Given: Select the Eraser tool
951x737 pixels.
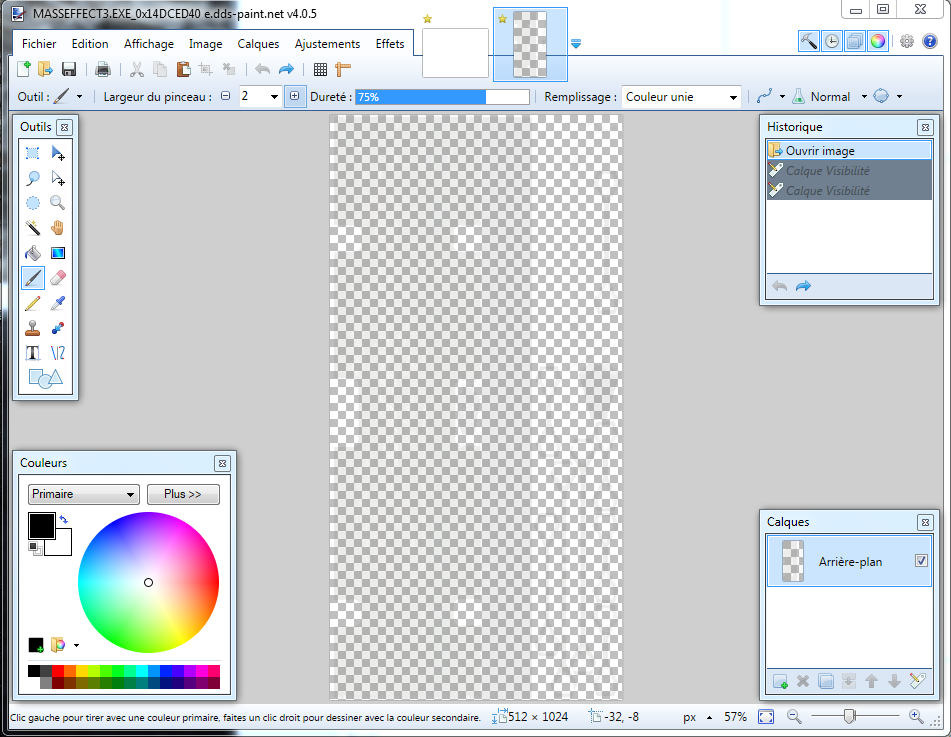Looking at the screenshot, I should coord(58,278).
